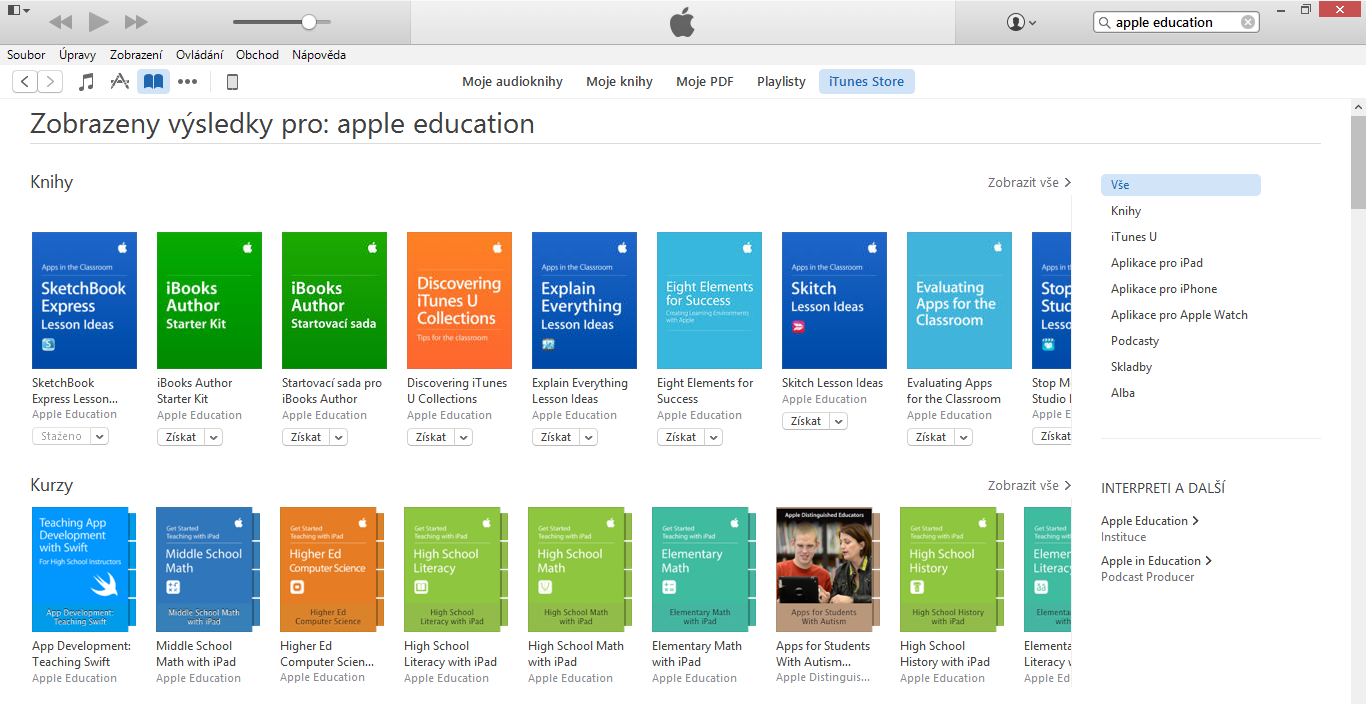Image resolution: width=1366 pixels, height=704 pixels.
Task: Open the Ovládání menu
Action: (199, 55)
